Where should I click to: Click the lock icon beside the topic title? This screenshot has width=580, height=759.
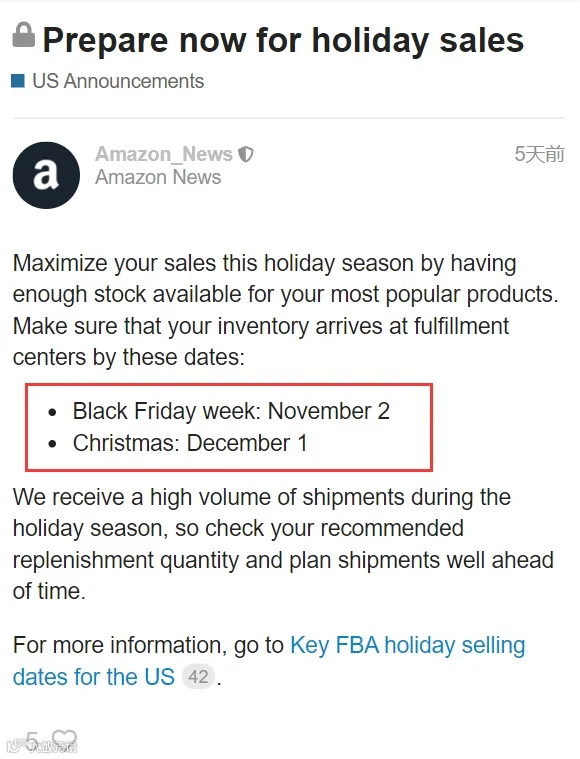click(x=23, y=35)
